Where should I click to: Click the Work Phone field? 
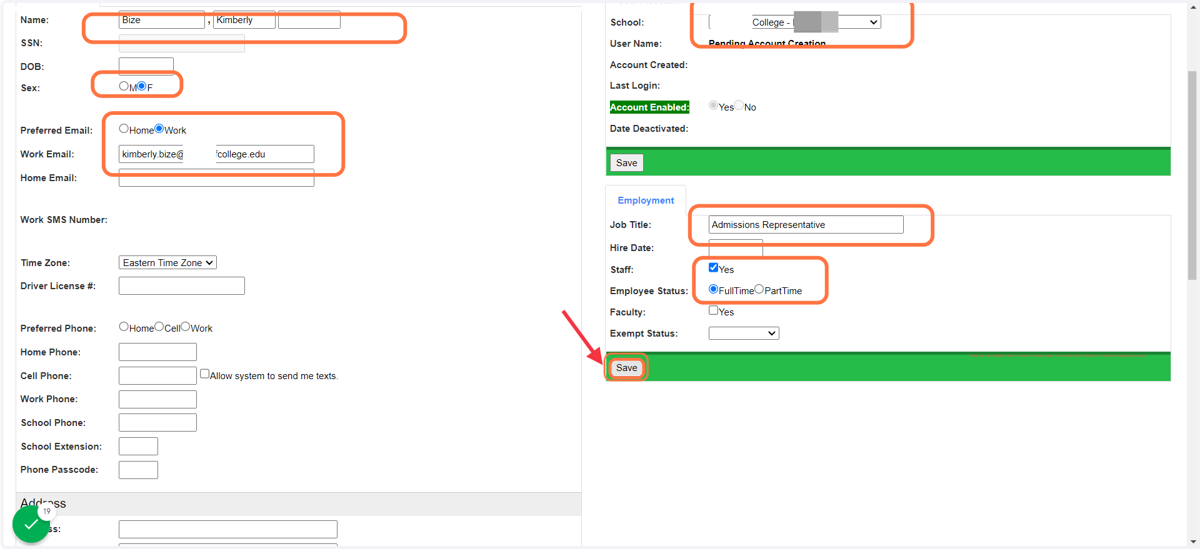(x=158, y=399)
